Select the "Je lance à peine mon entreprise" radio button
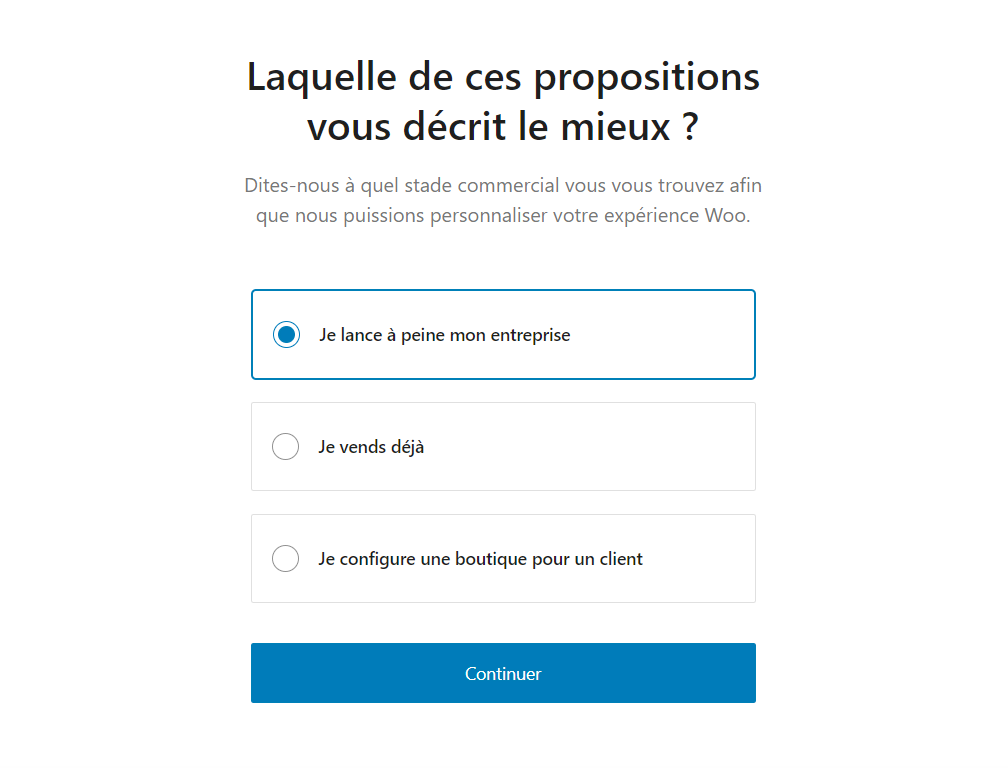 tap(286, 335)
